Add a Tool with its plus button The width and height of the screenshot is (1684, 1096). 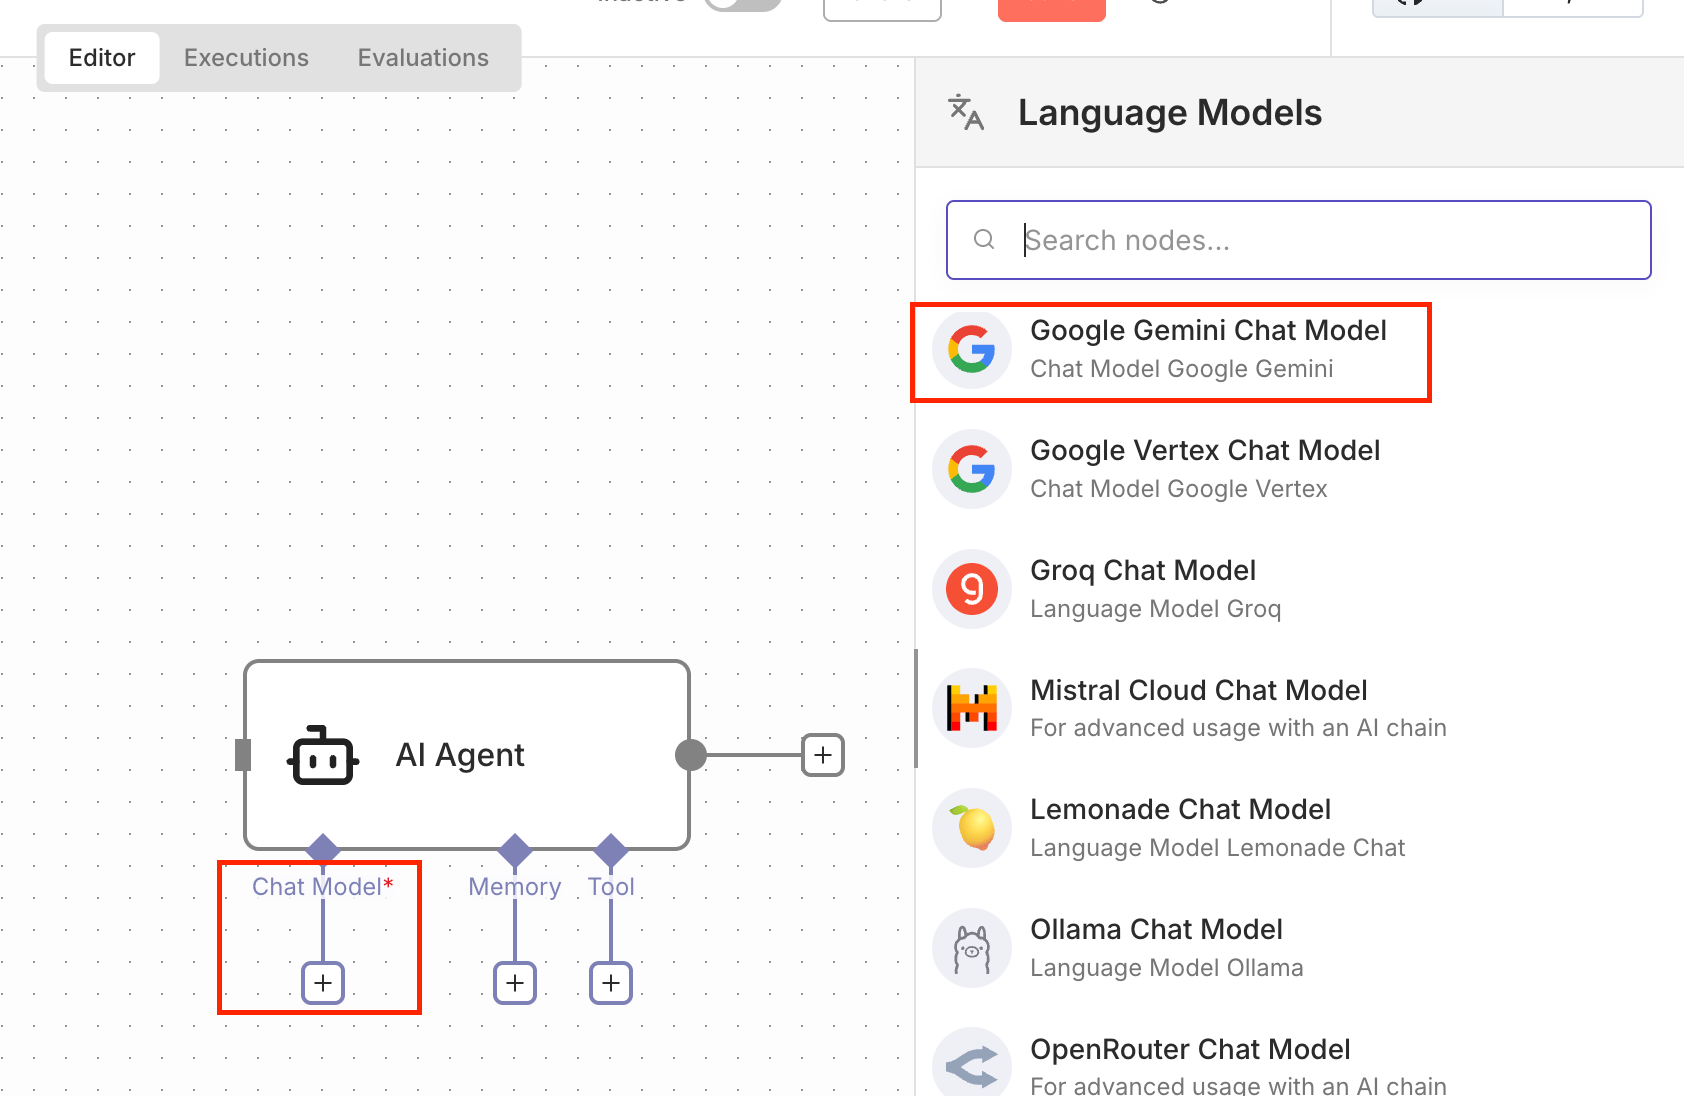tap(610, 982)
